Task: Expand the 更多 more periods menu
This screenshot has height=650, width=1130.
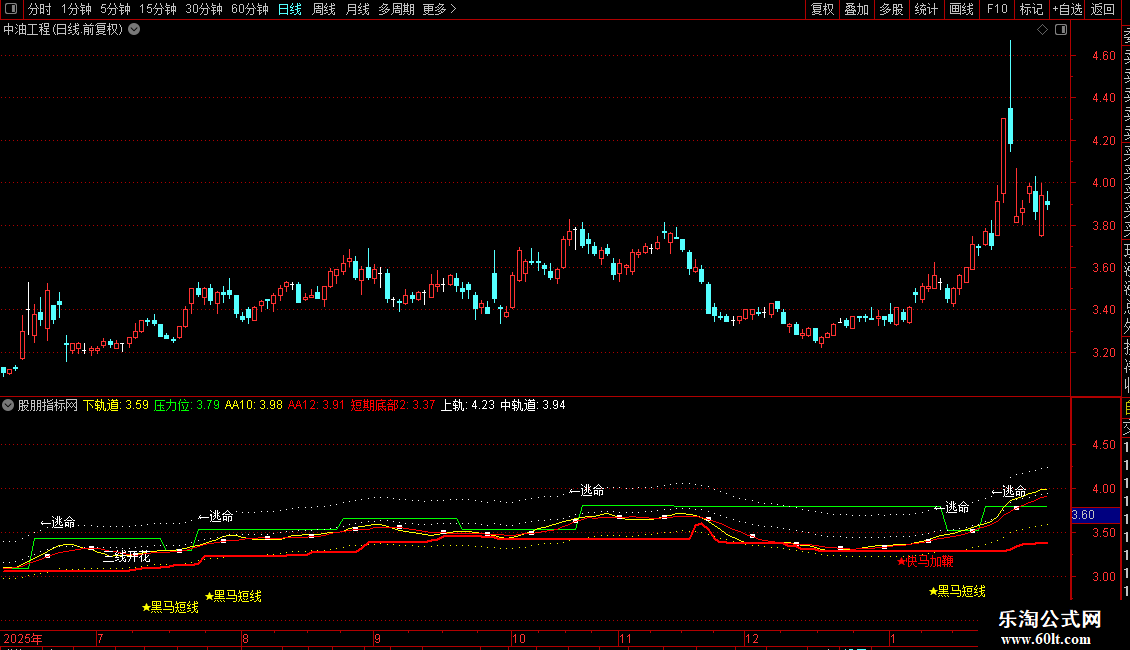Action: click(x=440, y=9)
